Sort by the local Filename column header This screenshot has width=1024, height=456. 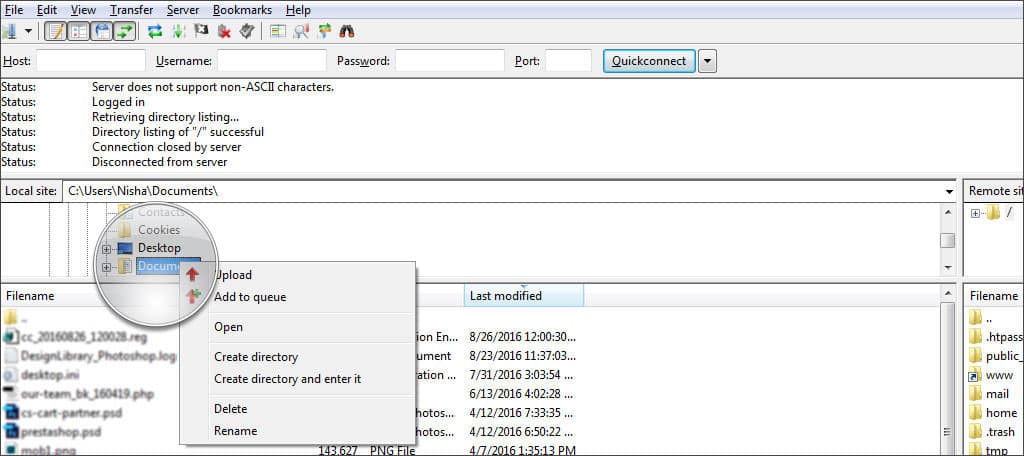coord(30,296)
